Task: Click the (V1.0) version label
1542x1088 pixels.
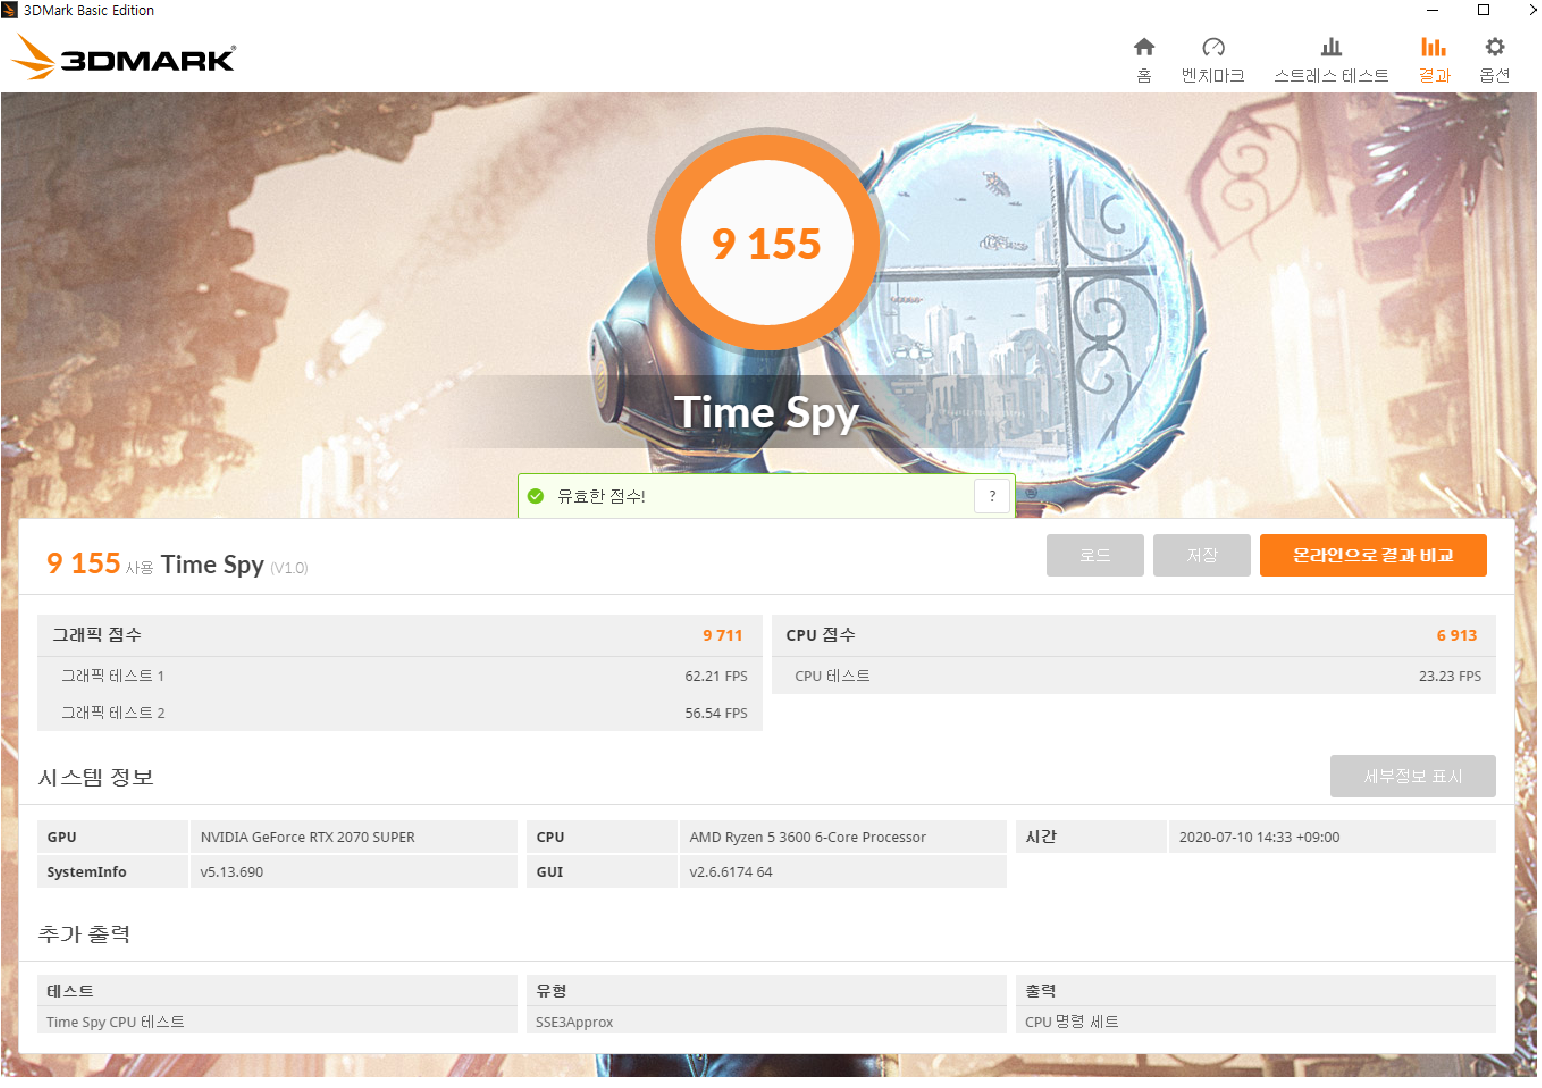Action: tap(289, 568)
